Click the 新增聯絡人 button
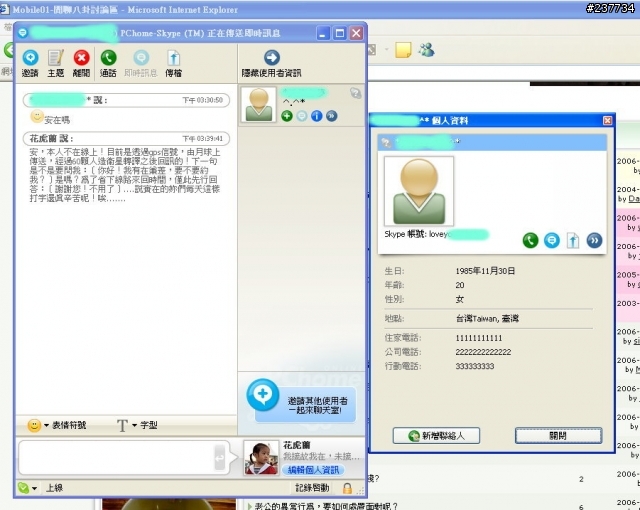640x510 pixels. click(436, 436)
